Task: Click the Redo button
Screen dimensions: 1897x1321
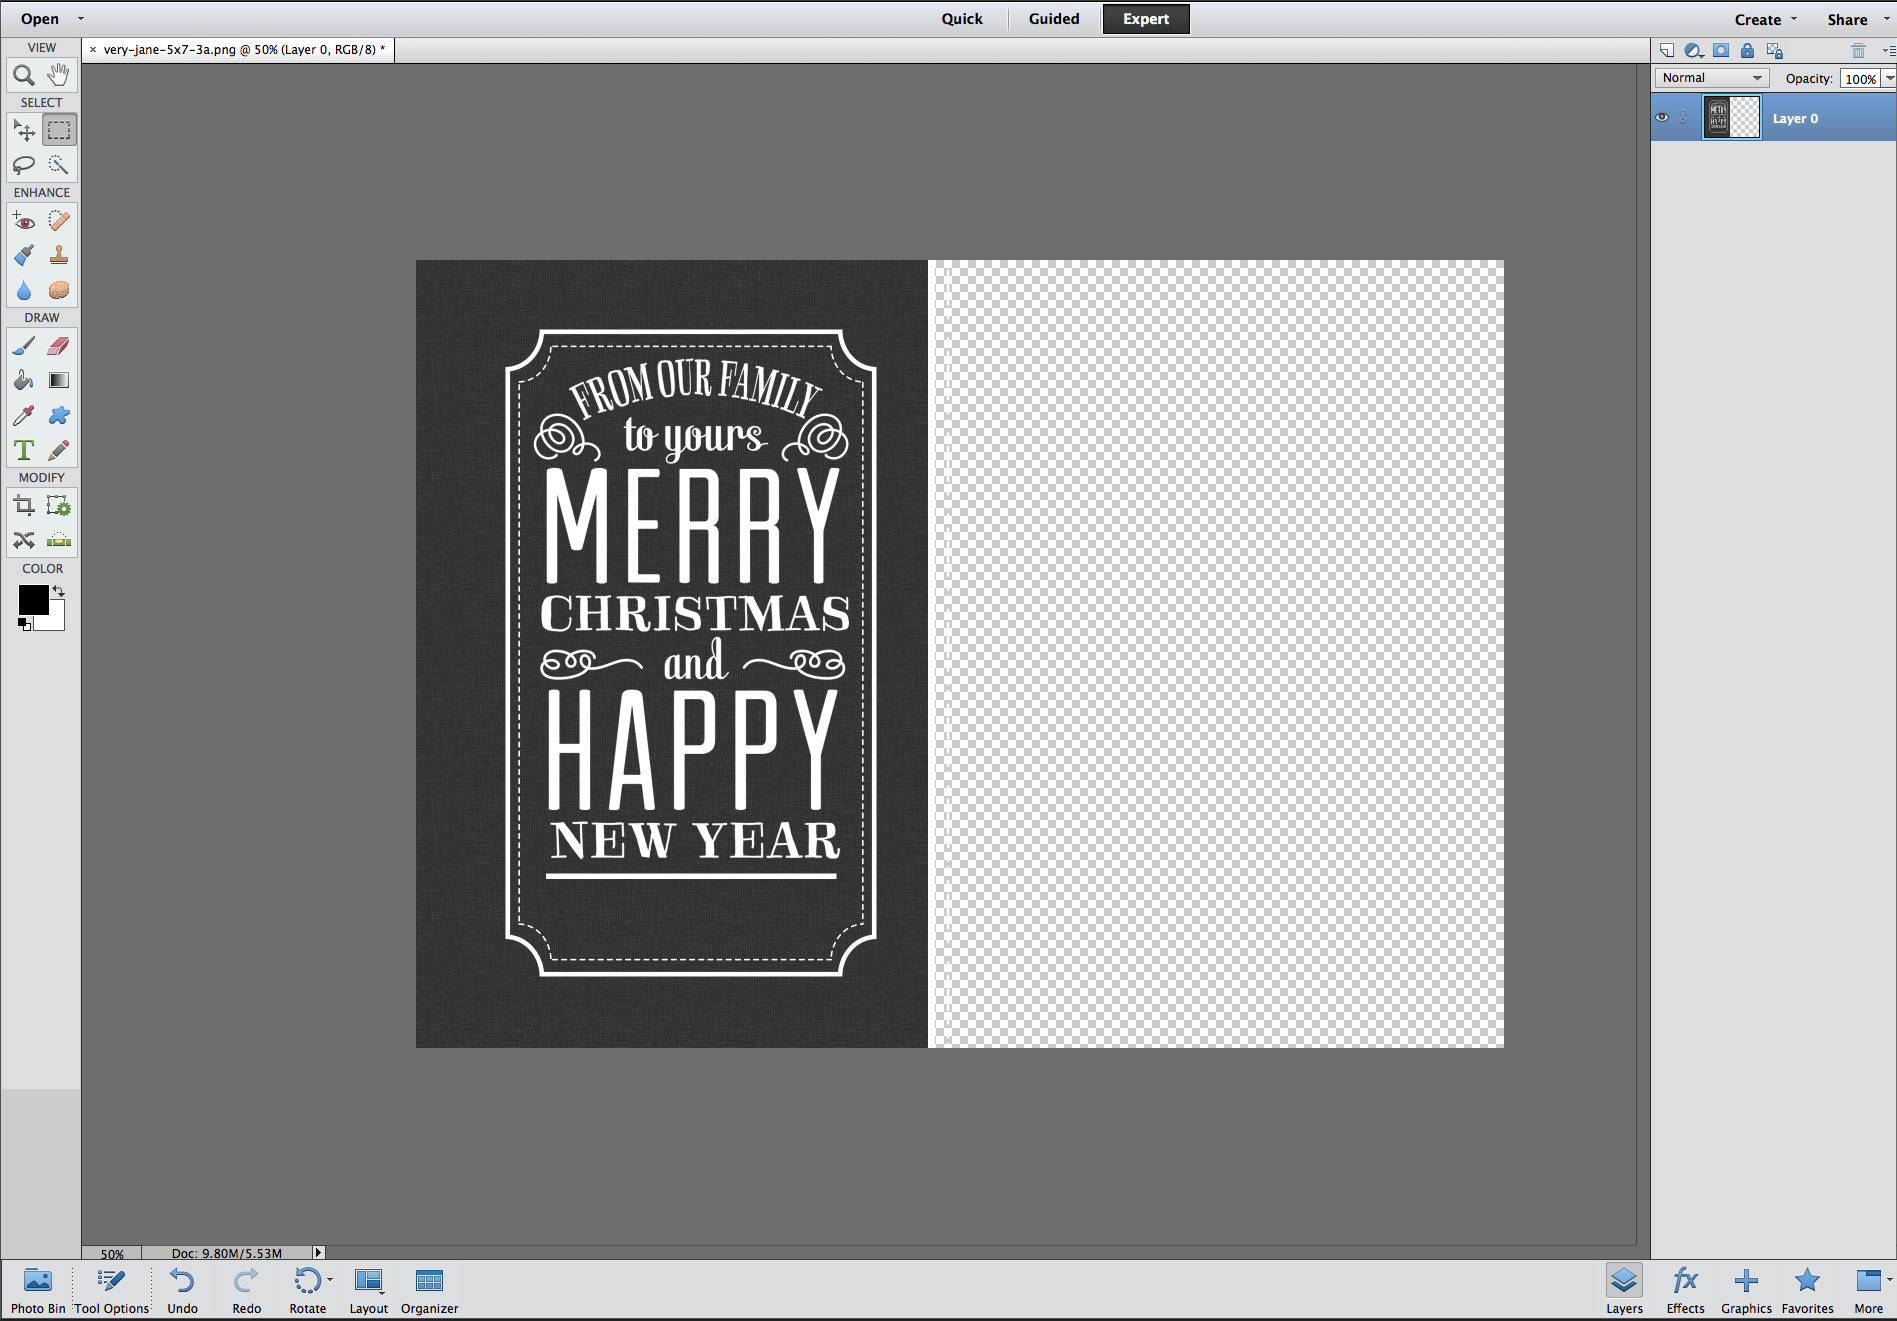Action: (x=246, y=1290)
